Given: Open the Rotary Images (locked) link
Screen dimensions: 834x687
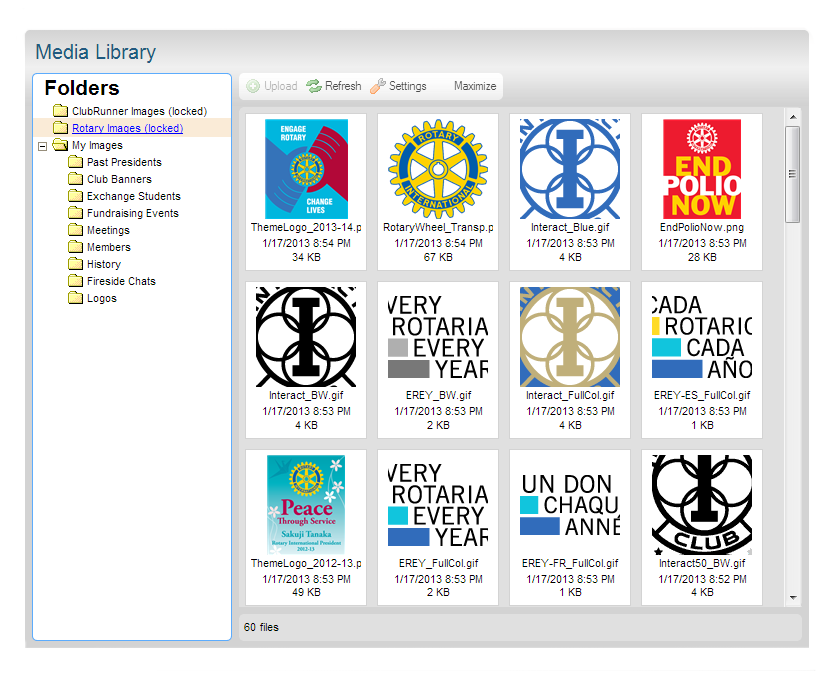Looking at the screenshot, I should point(128,128).
